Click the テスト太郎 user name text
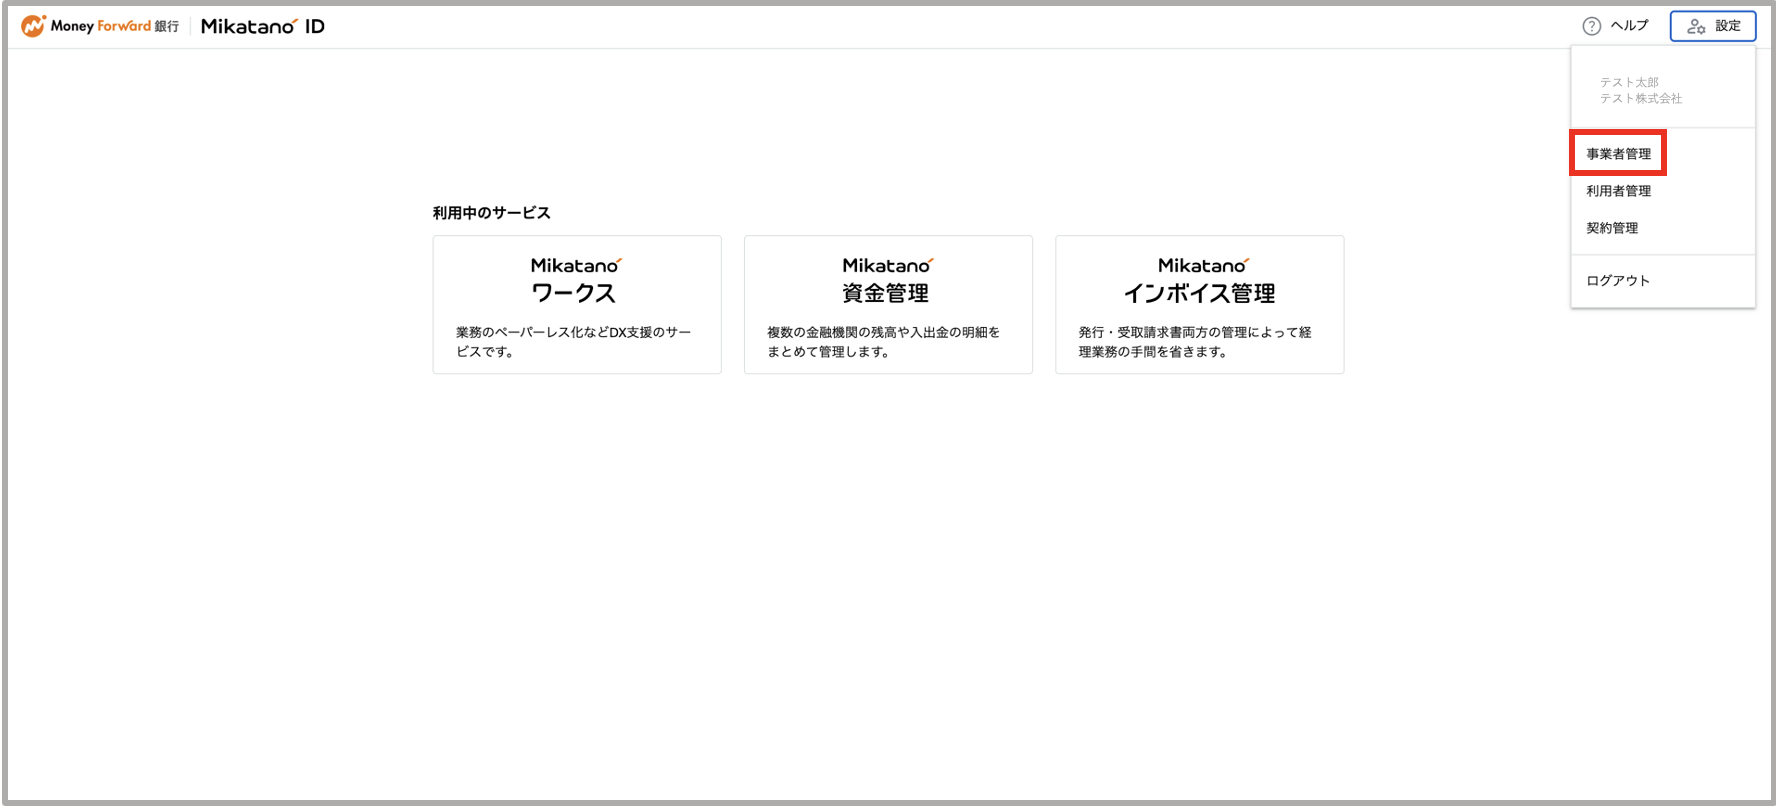Screen dimensions: 1776x806 1629,82
